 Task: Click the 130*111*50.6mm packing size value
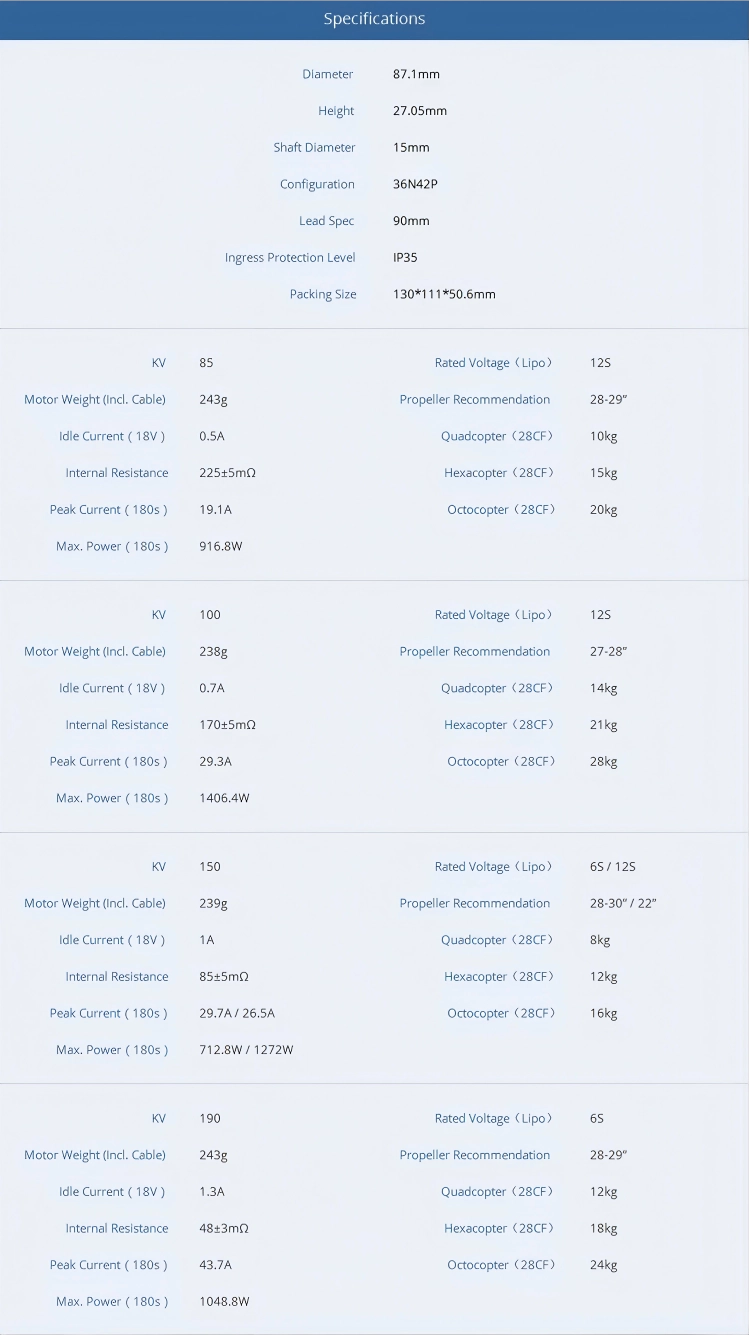click(x=444, y=294)
